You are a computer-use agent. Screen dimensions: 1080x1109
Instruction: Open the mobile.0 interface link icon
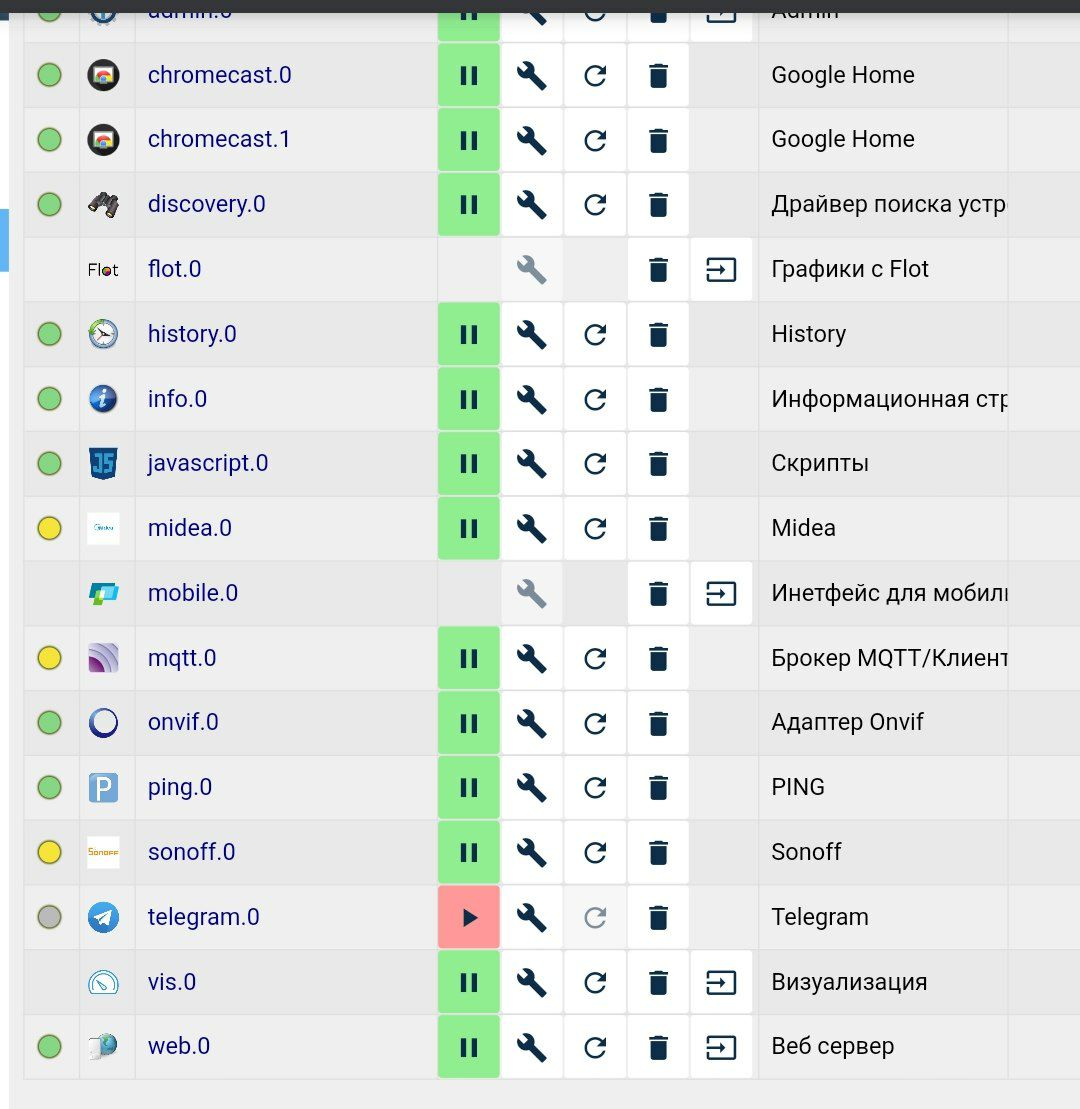pyautogui.click(x=721, y=593)
